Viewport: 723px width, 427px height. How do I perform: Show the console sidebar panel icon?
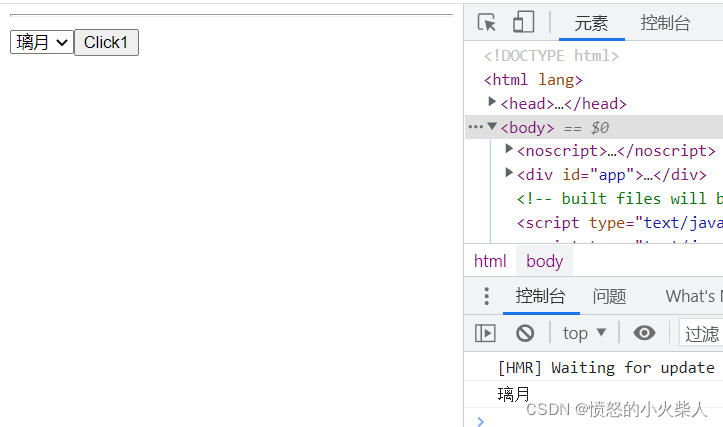click(485, 333)
